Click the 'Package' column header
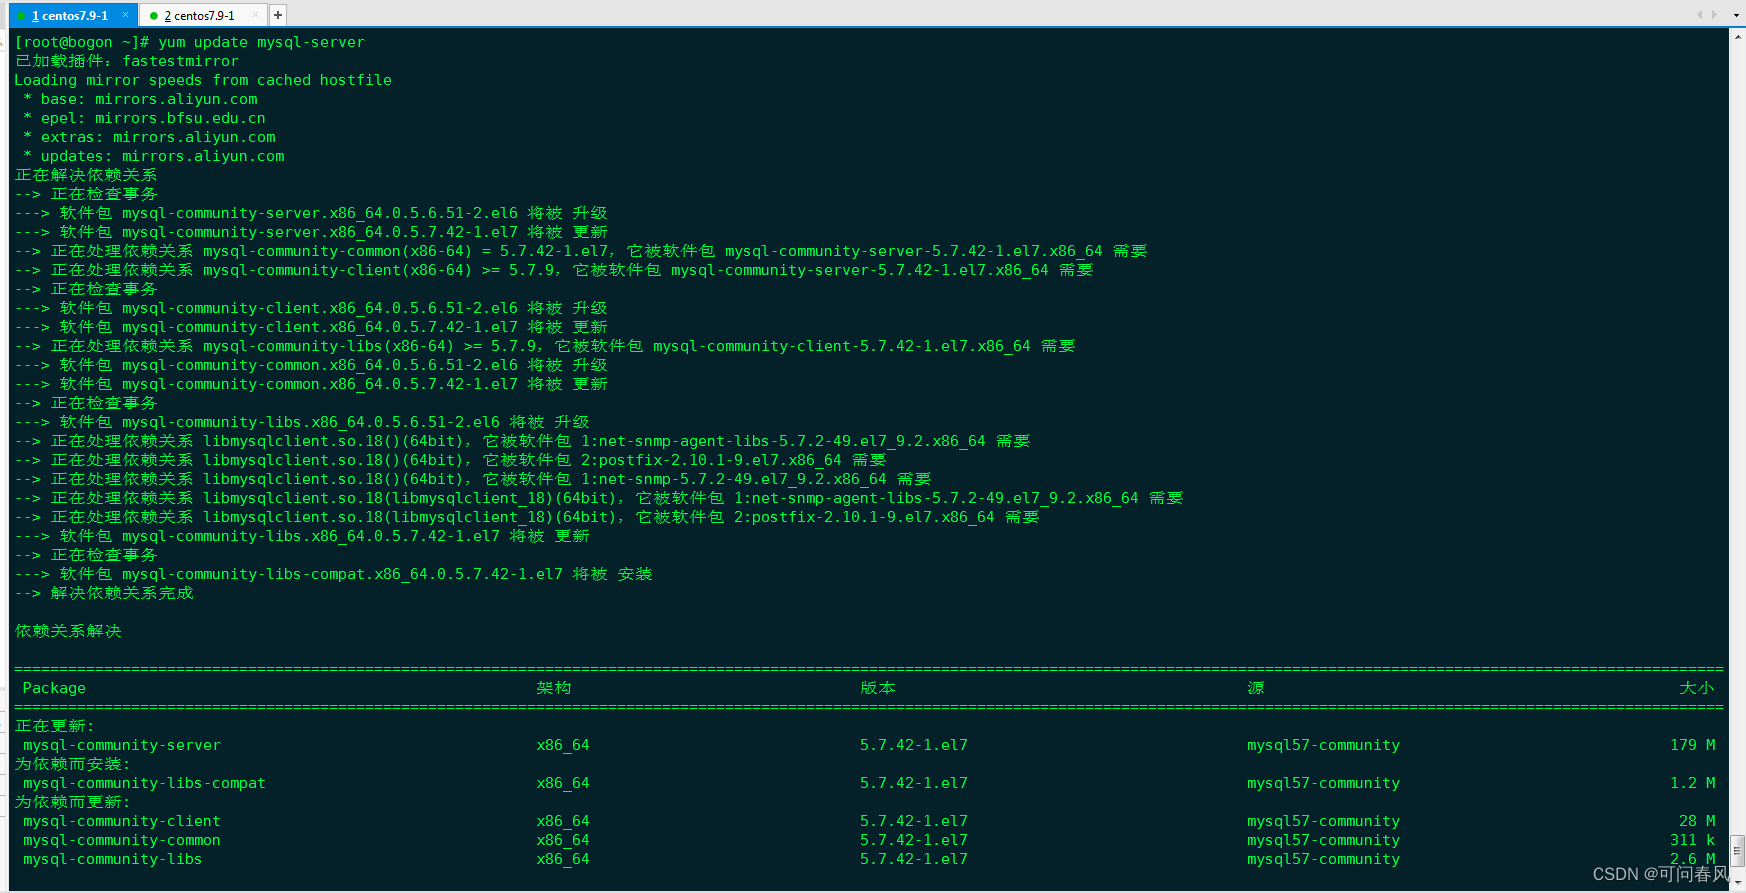1746x893 pixels. (x=54, y=688)
